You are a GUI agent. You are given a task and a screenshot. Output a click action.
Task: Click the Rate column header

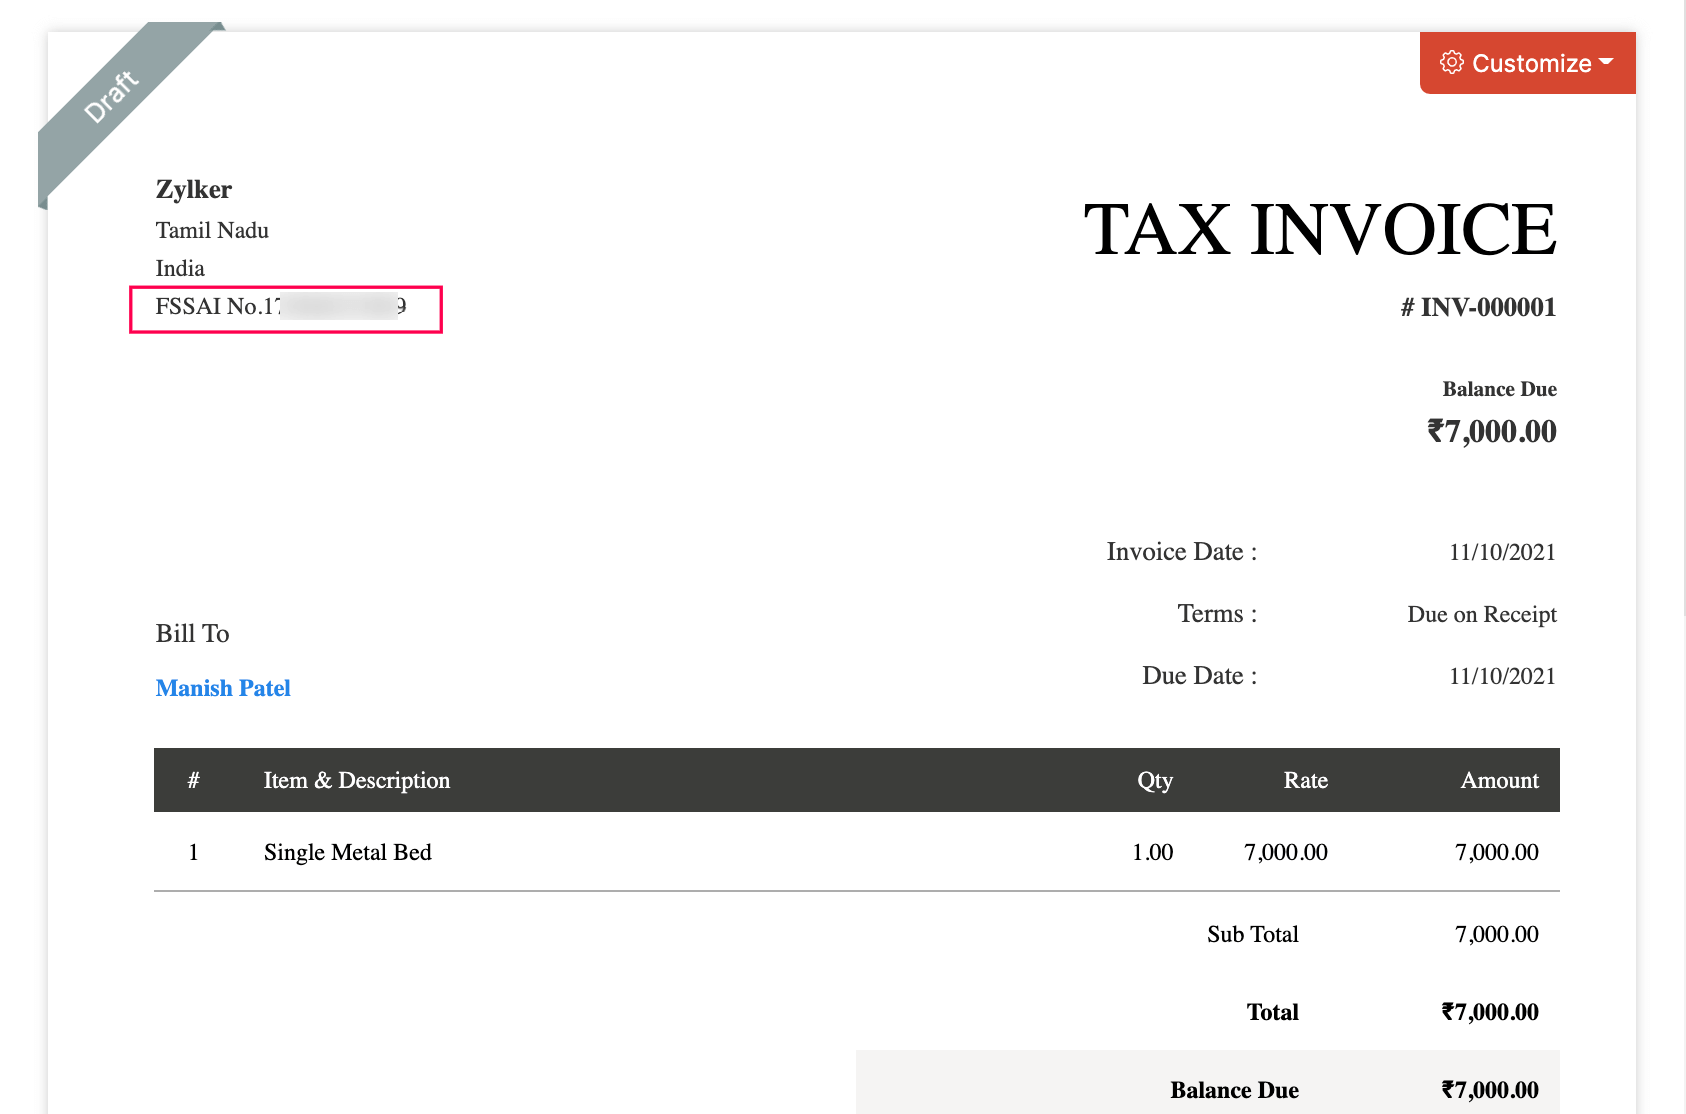click(1305, 780)
